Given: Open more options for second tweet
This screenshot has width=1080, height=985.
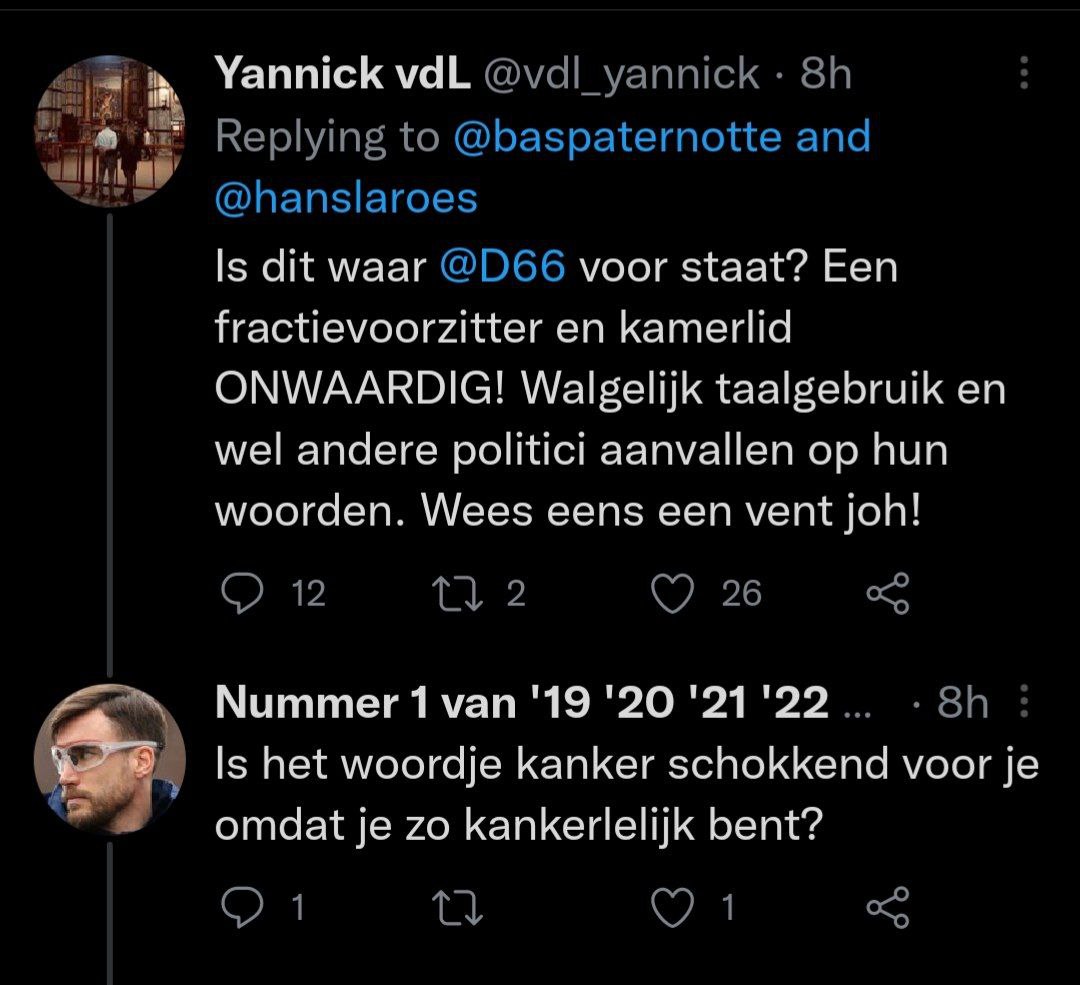Looking at the screenshot, I should point(1023,704).
